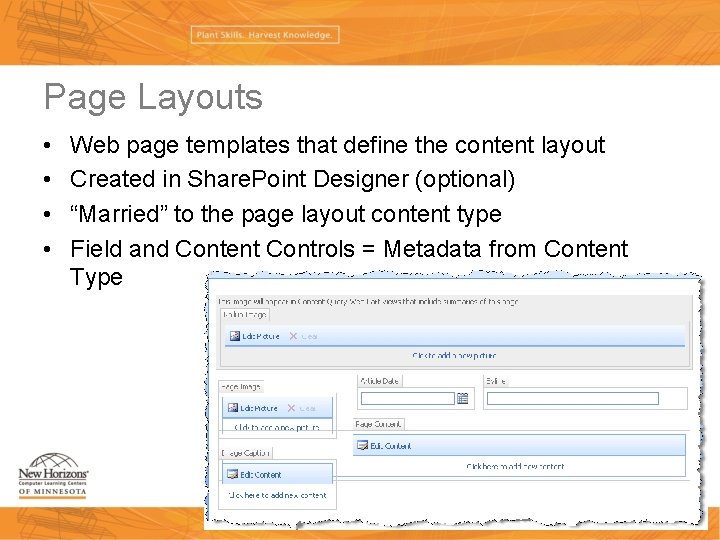The image size is (720, 540).
Task: Click 'Click here to add new content' under Page Content
Action: (515, 466)
